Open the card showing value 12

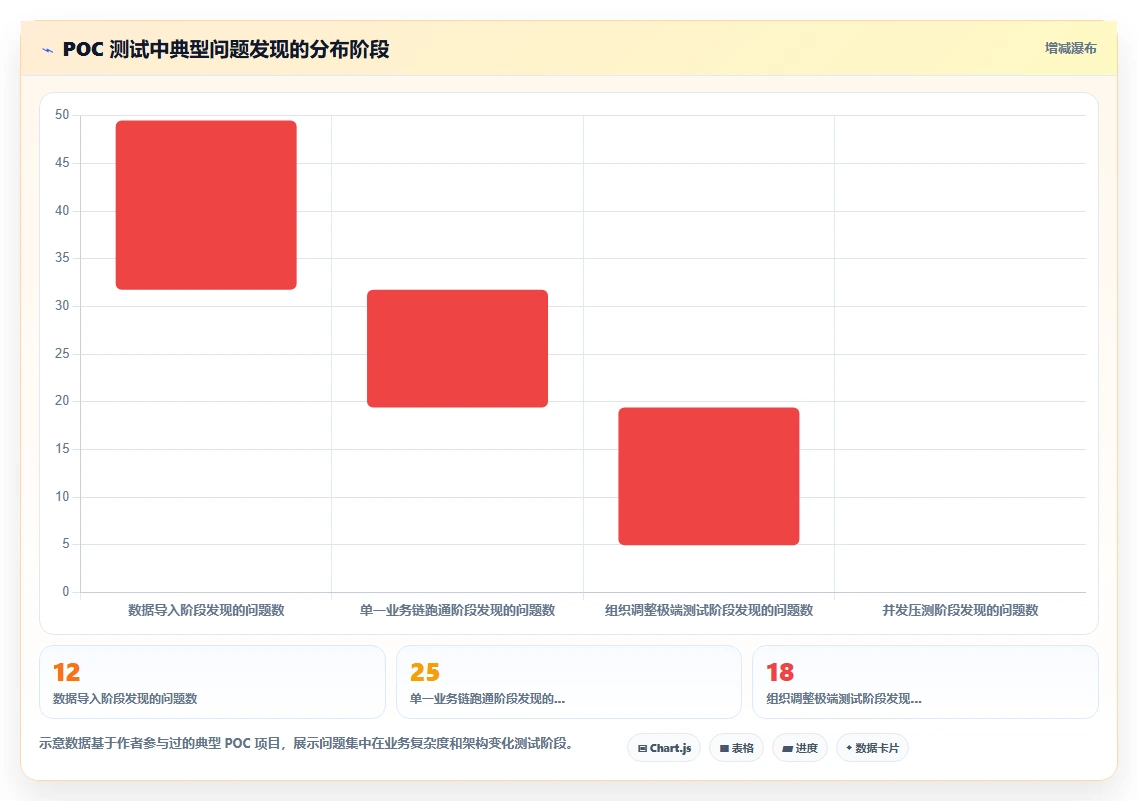pos(212,682)
